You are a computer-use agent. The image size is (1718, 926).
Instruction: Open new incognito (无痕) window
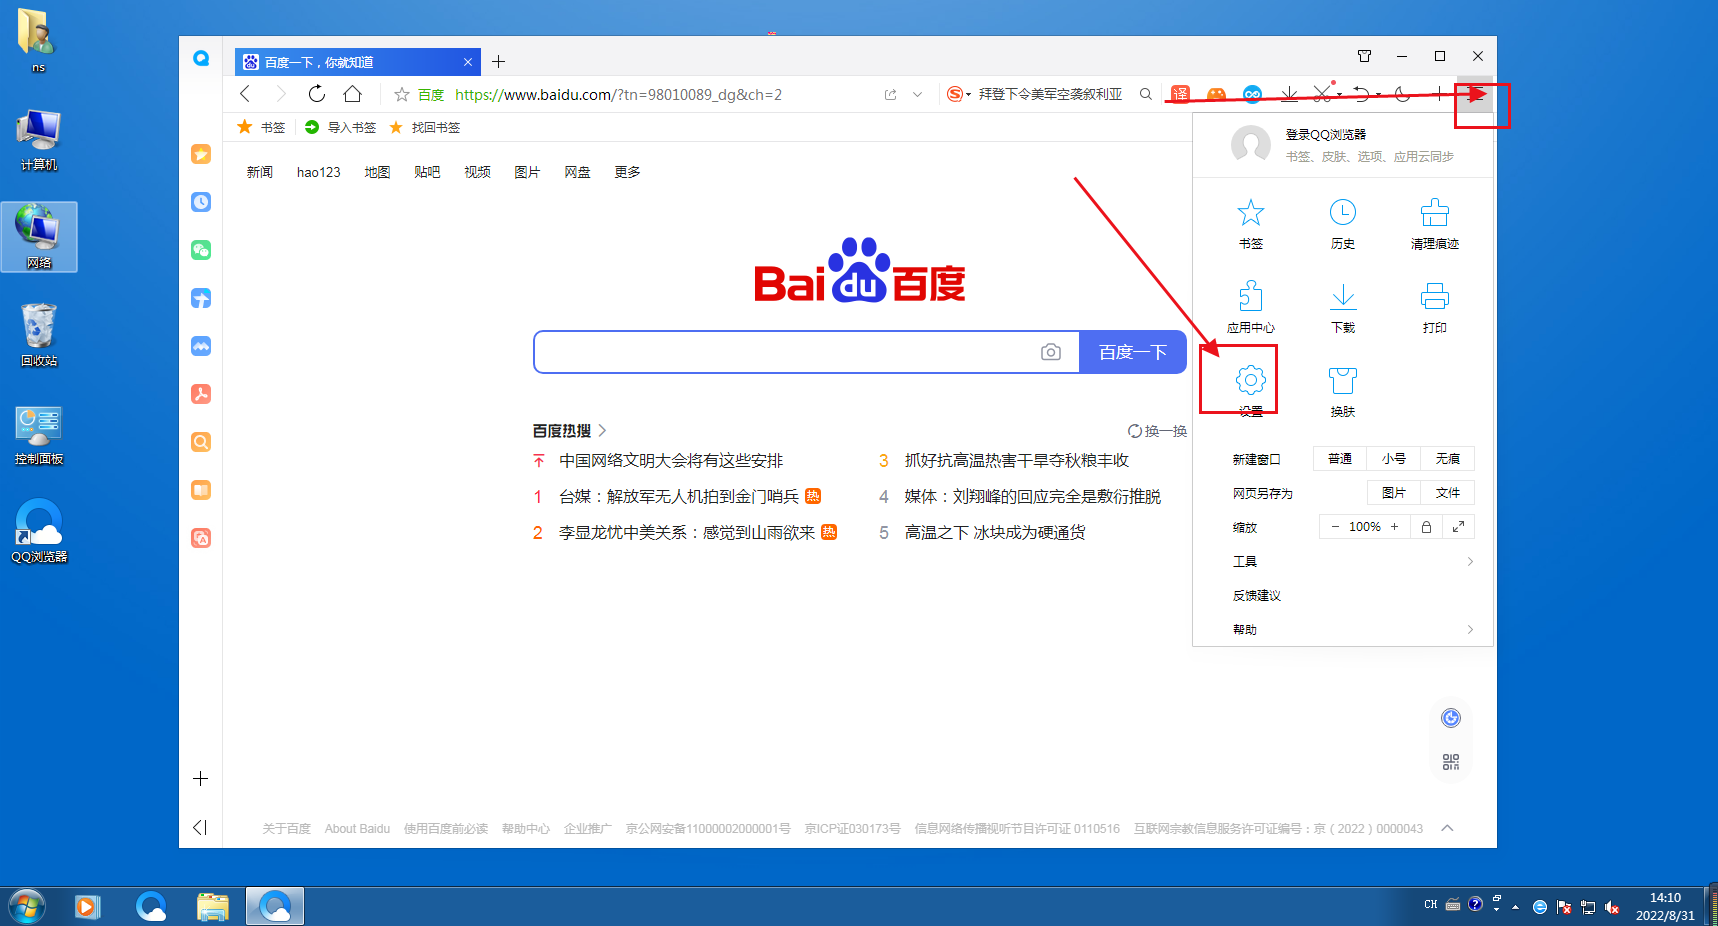click(x=1448, y=459)
